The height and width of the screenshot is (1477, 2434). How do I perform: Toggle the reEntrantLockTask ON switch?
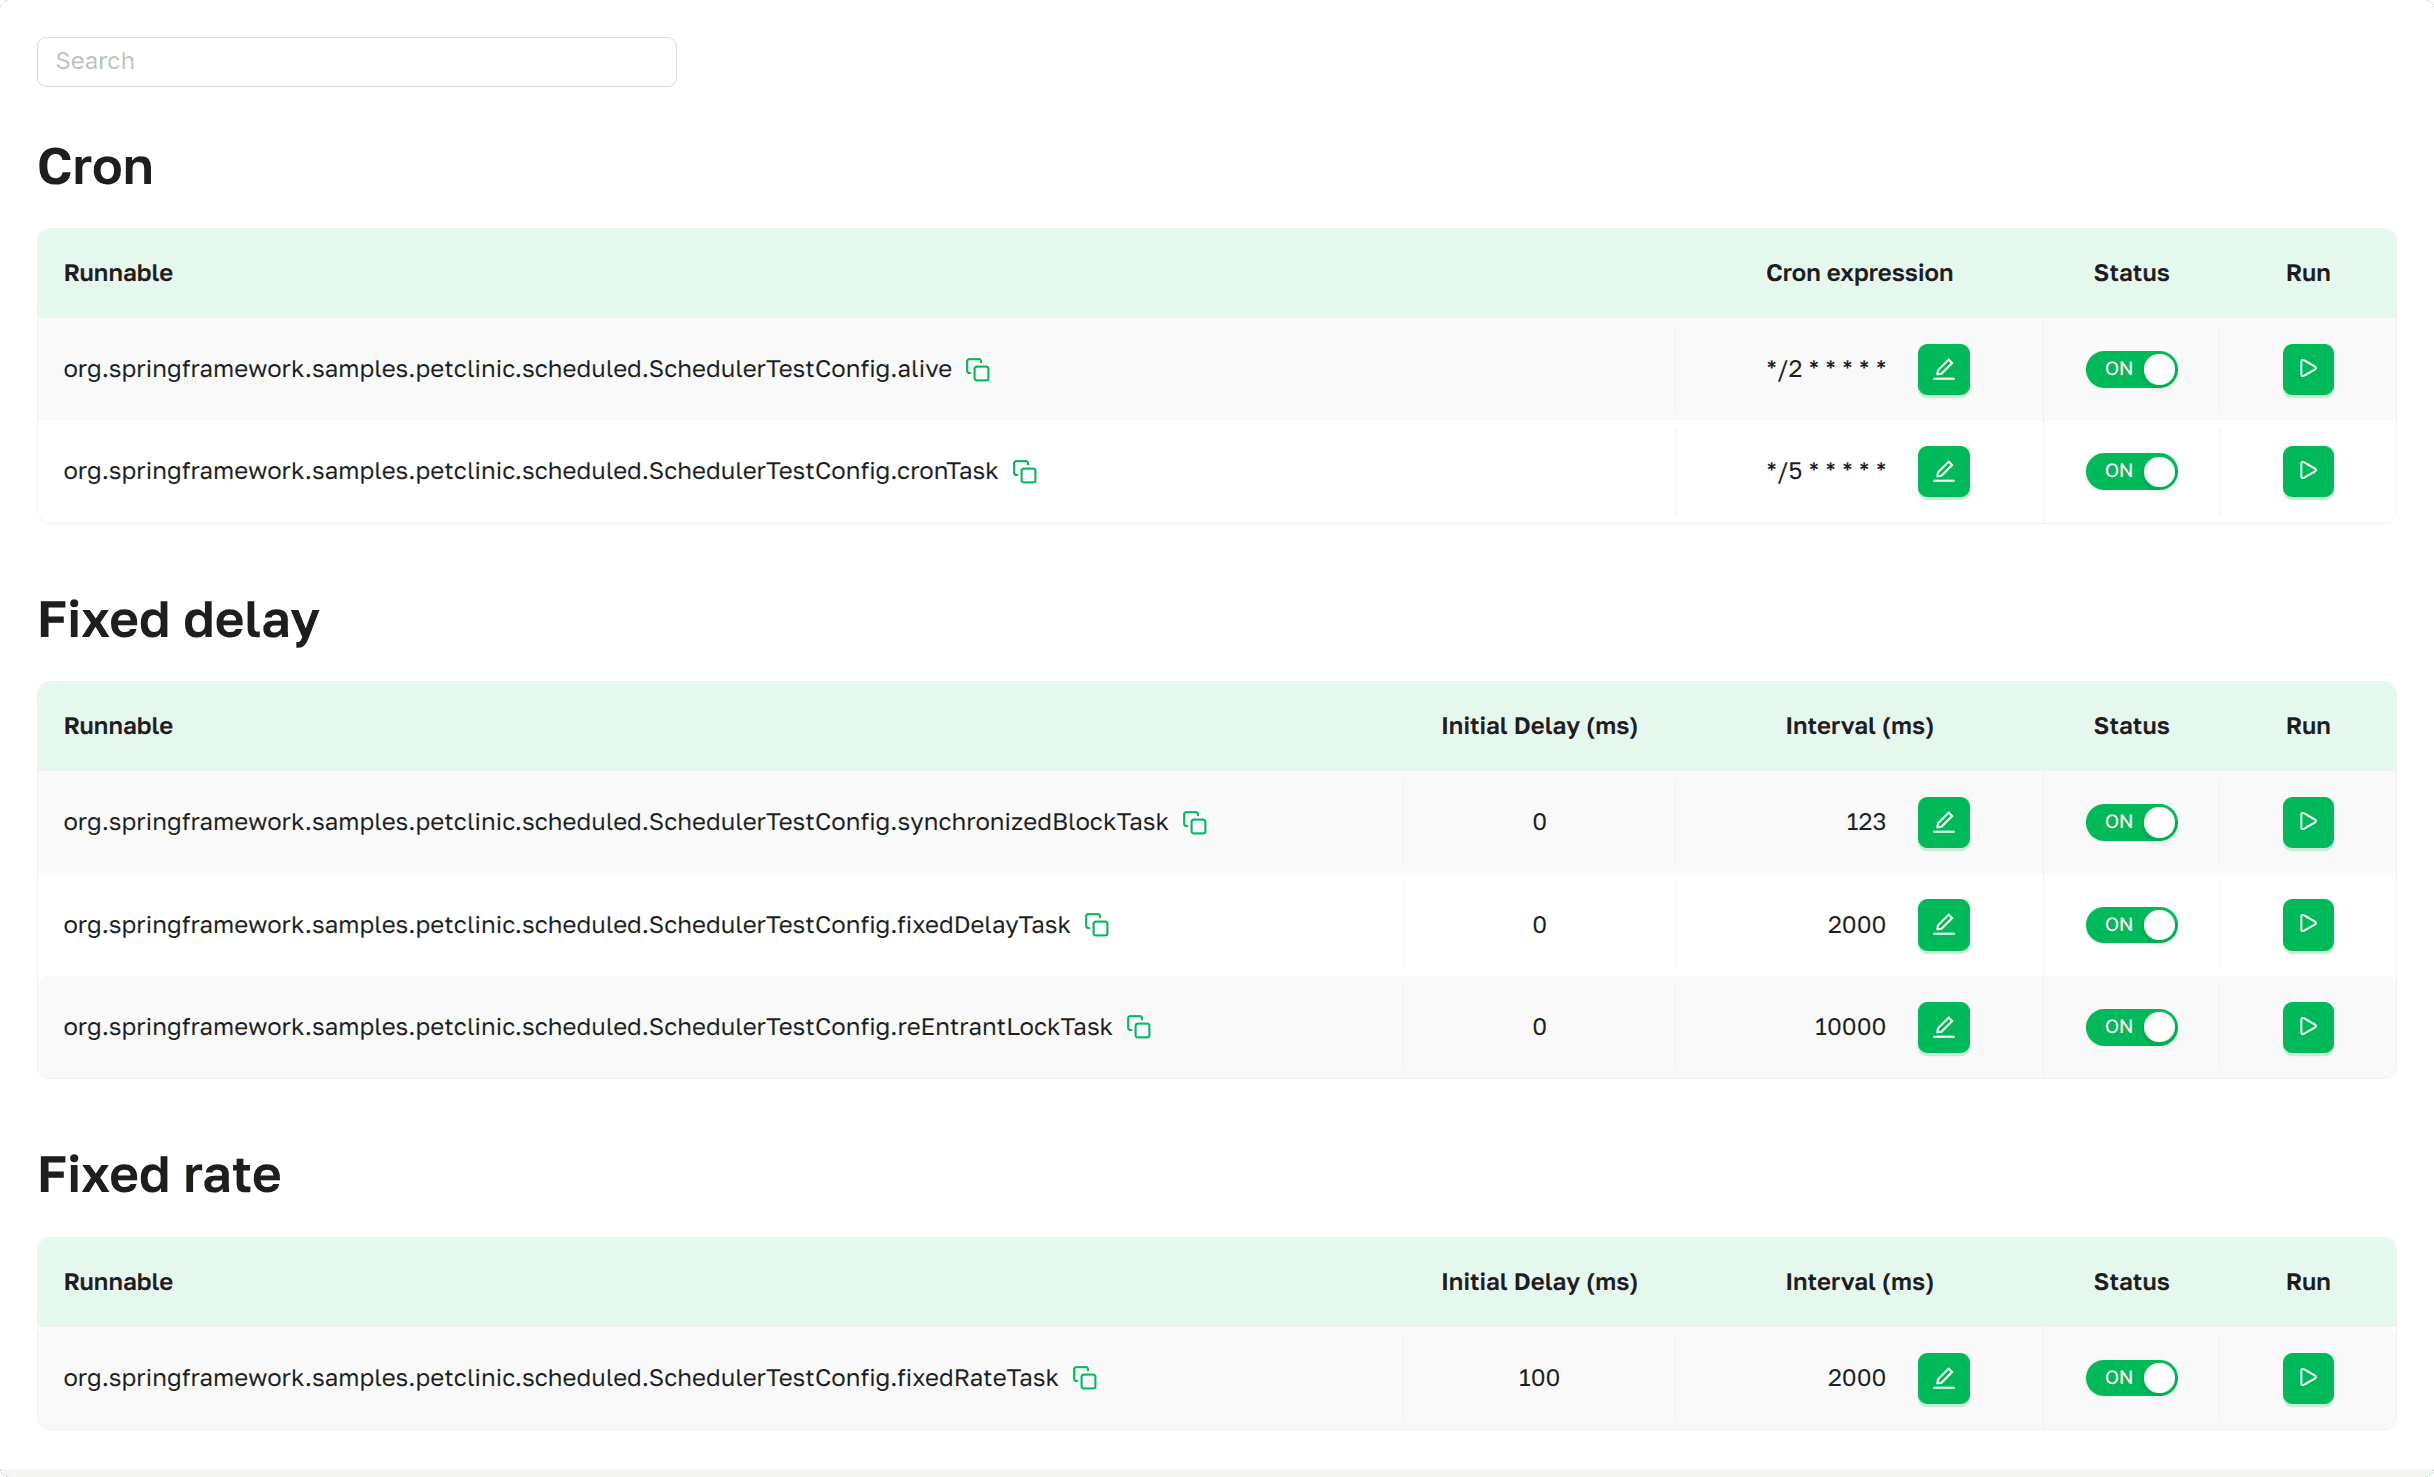click(2131, 1028)
